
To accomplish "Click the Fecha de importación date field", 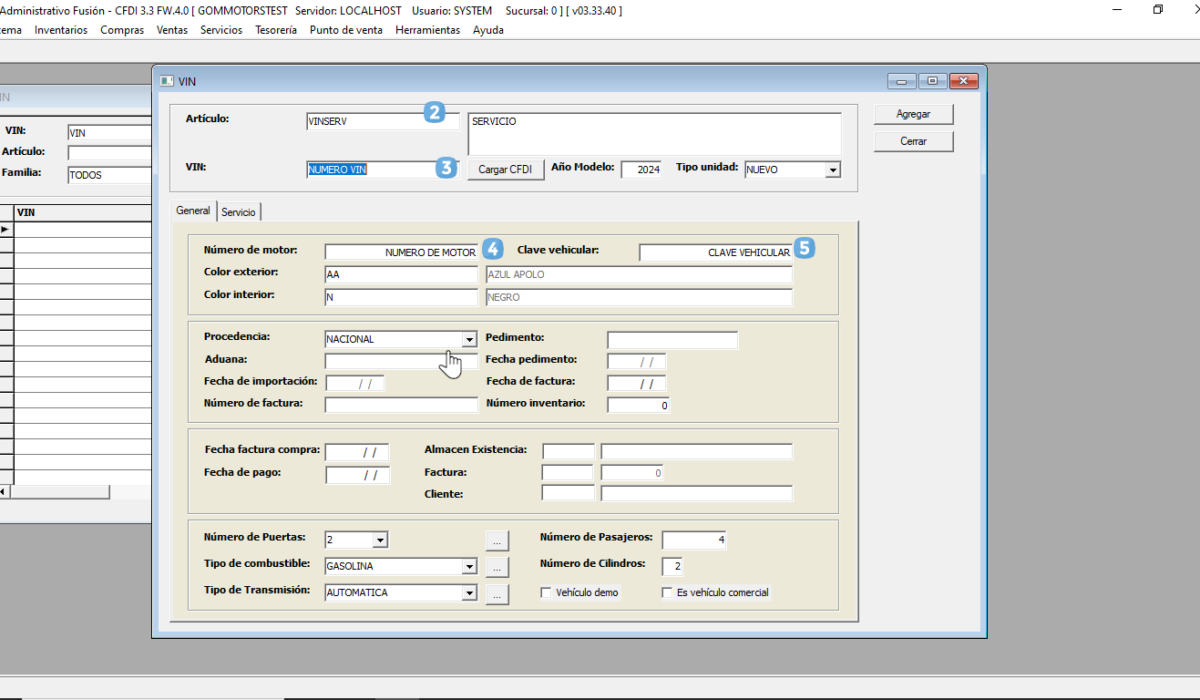I will pos(354,383).
